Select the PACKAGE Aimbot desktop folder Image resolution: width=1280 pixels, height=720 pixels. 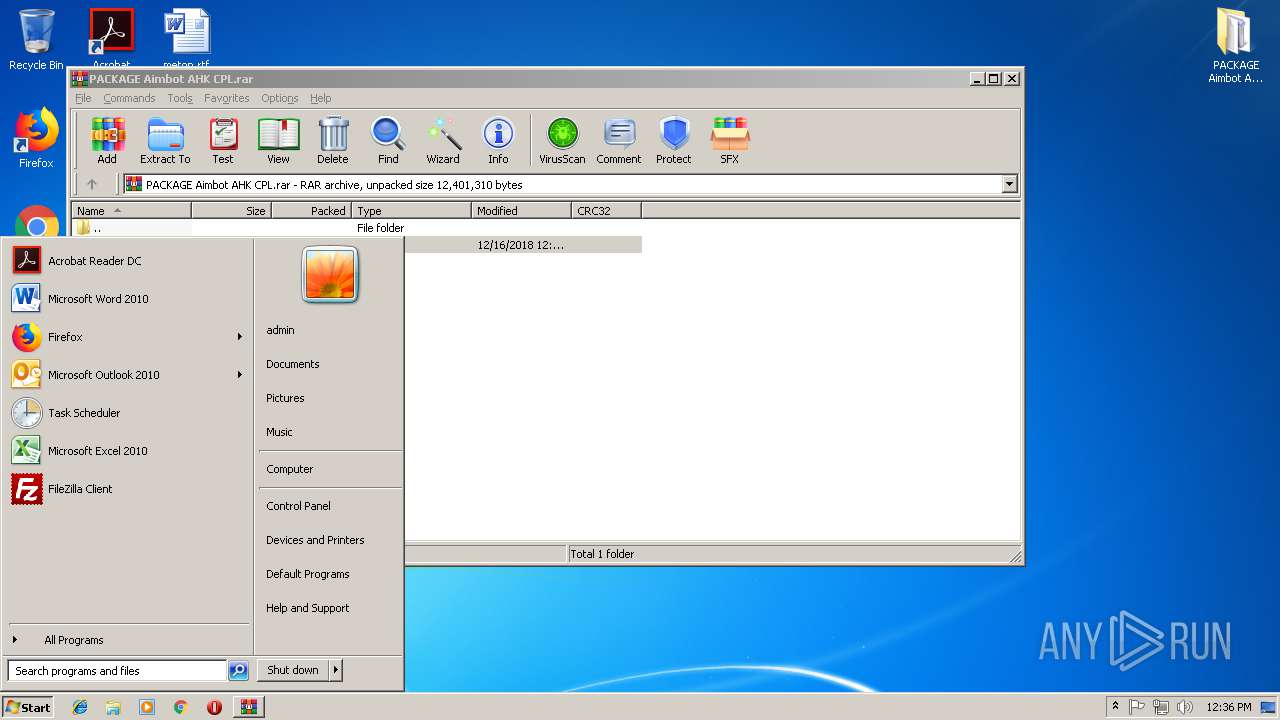click(1236, 46)
